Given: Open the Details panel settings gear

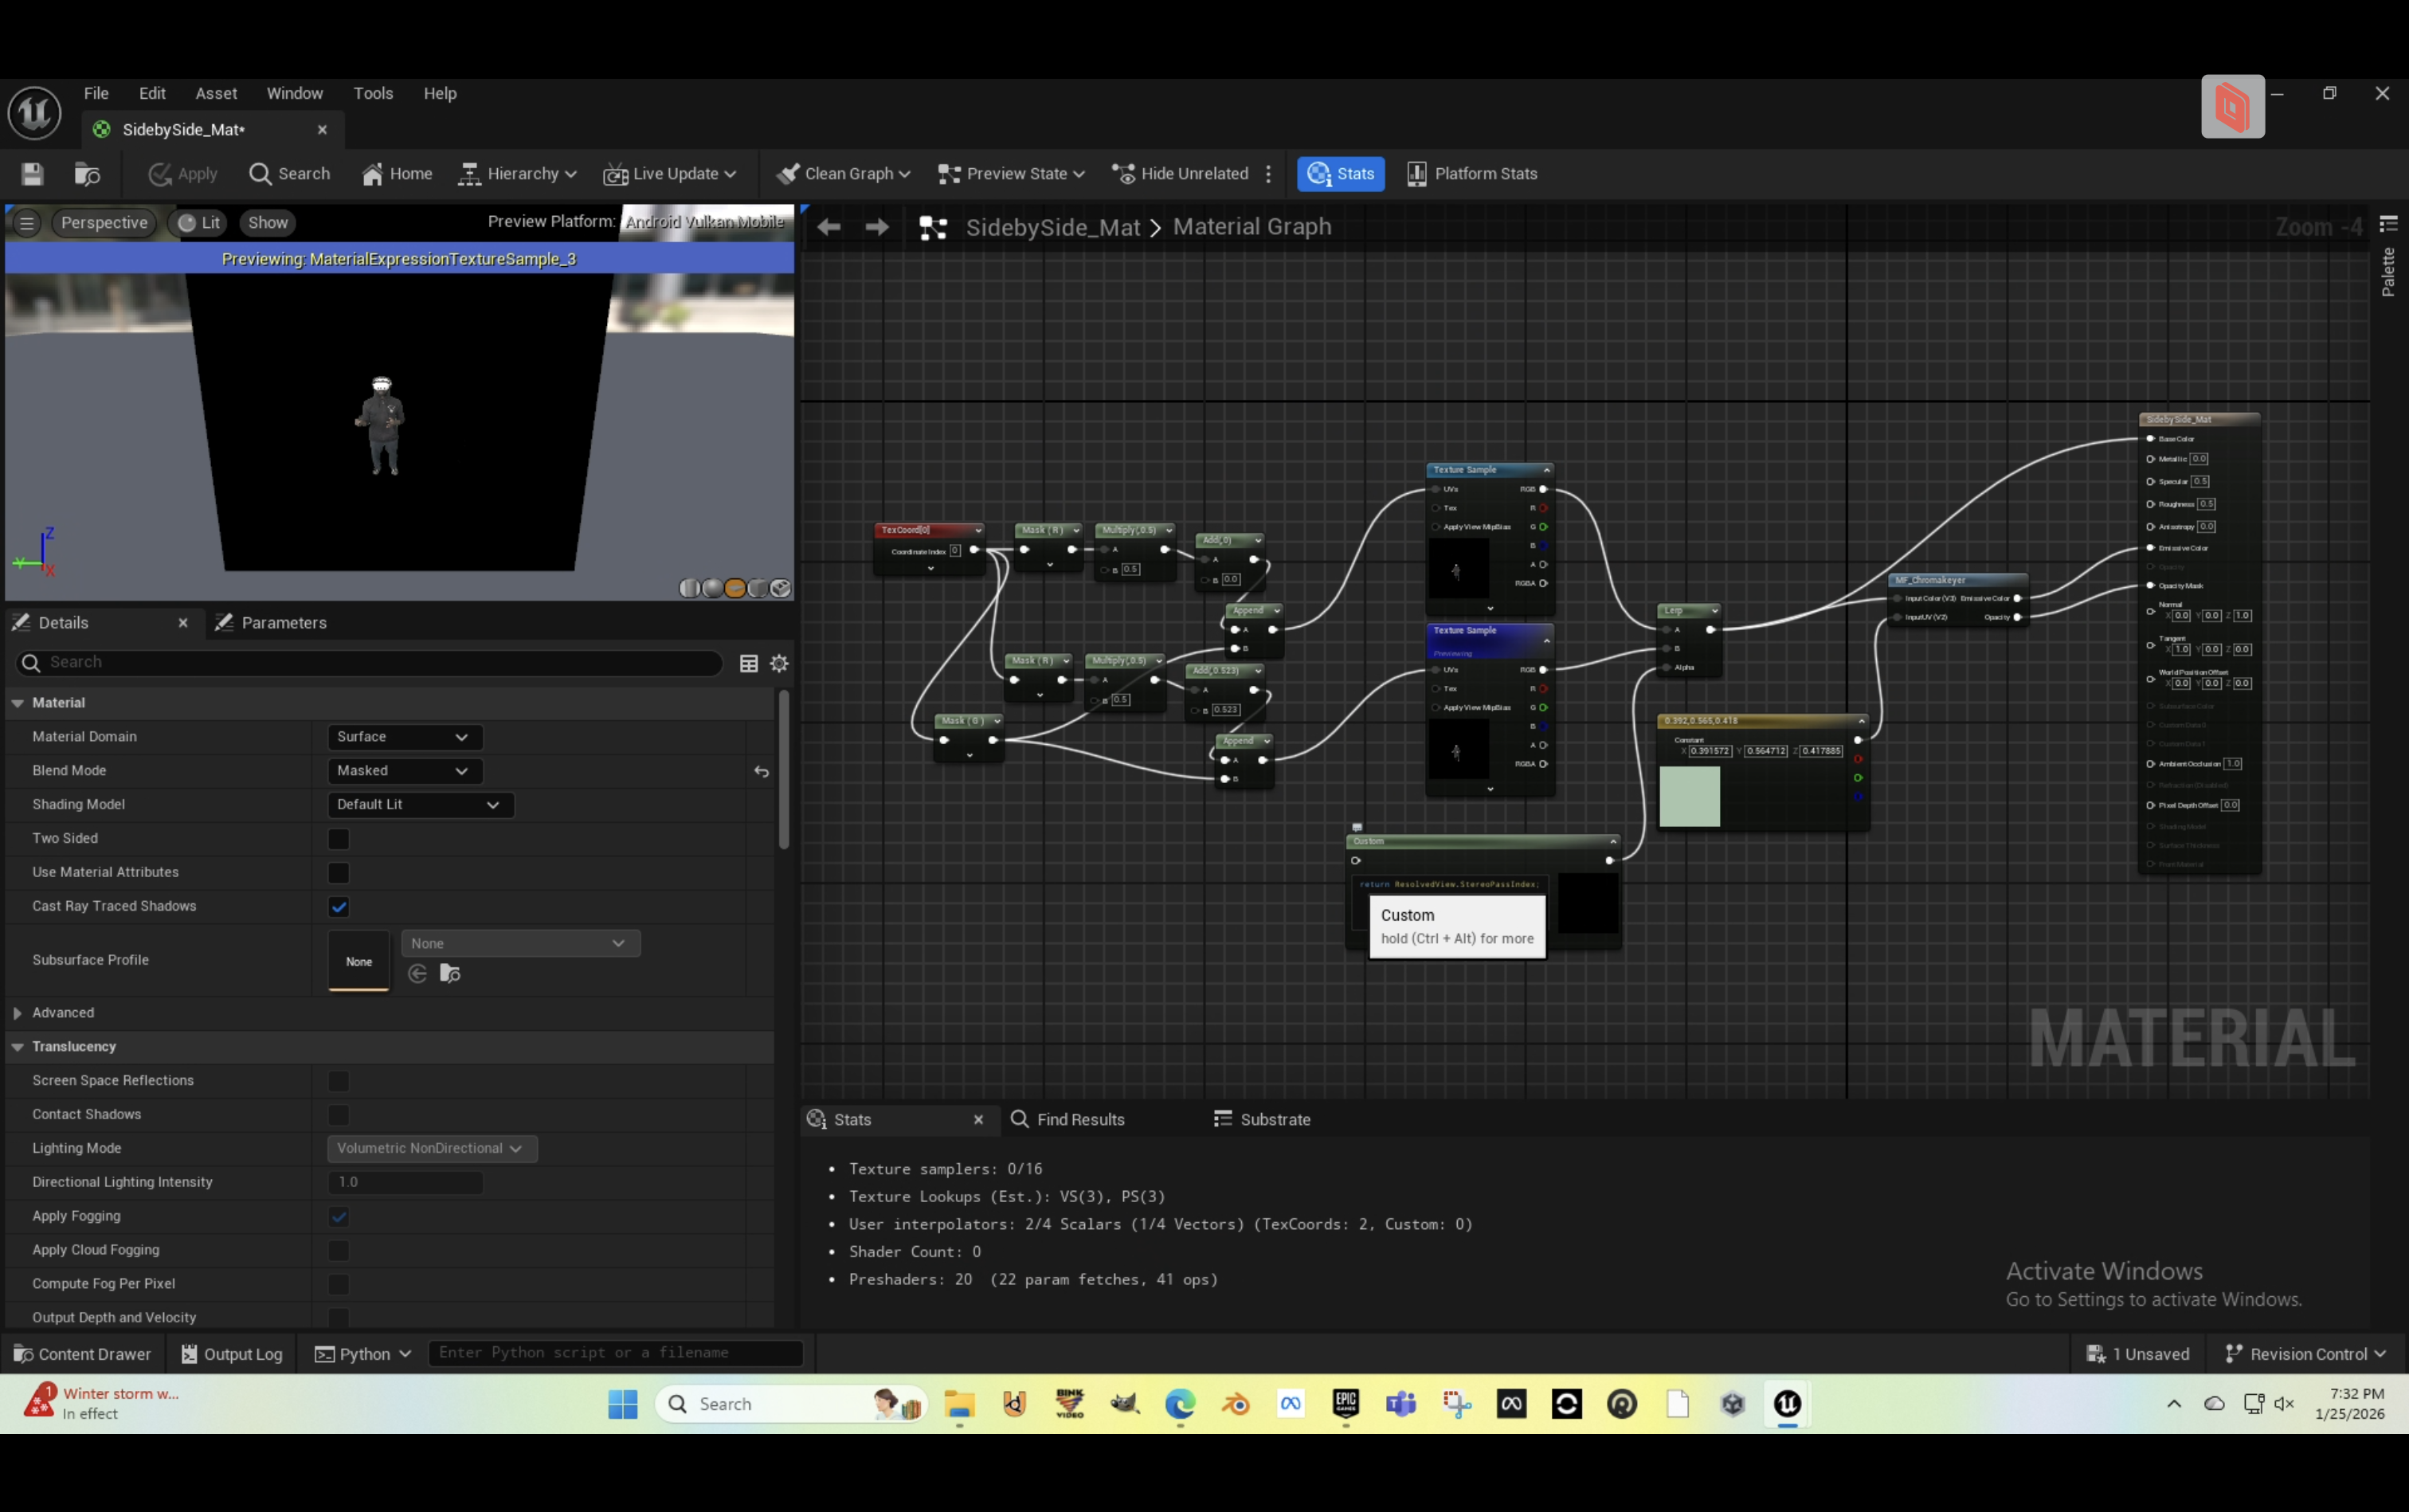Looking at the screenshot, I should point(779,663).
